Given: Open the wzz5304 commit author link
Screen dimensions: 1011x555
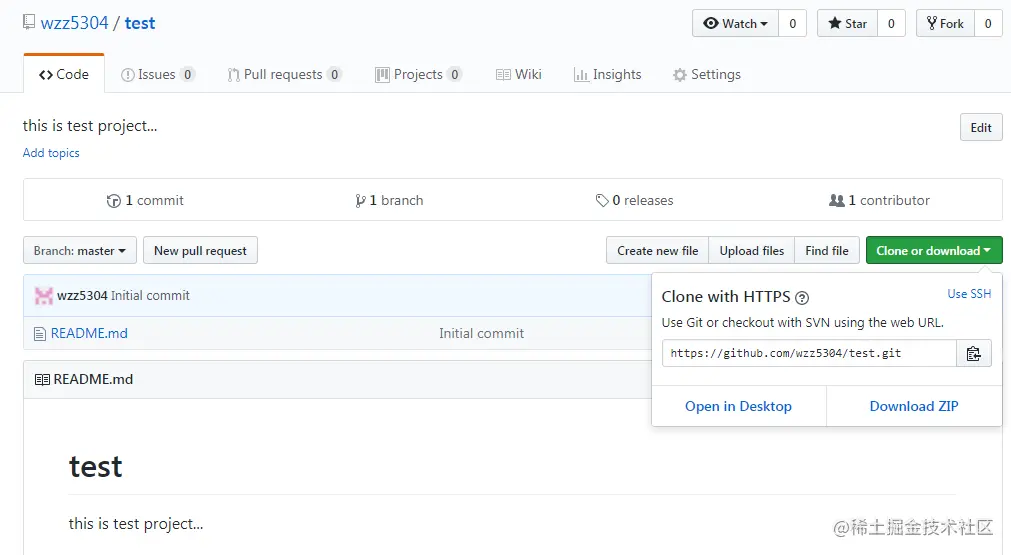Looking at the screenshot, I should click(x=82, y=295).
